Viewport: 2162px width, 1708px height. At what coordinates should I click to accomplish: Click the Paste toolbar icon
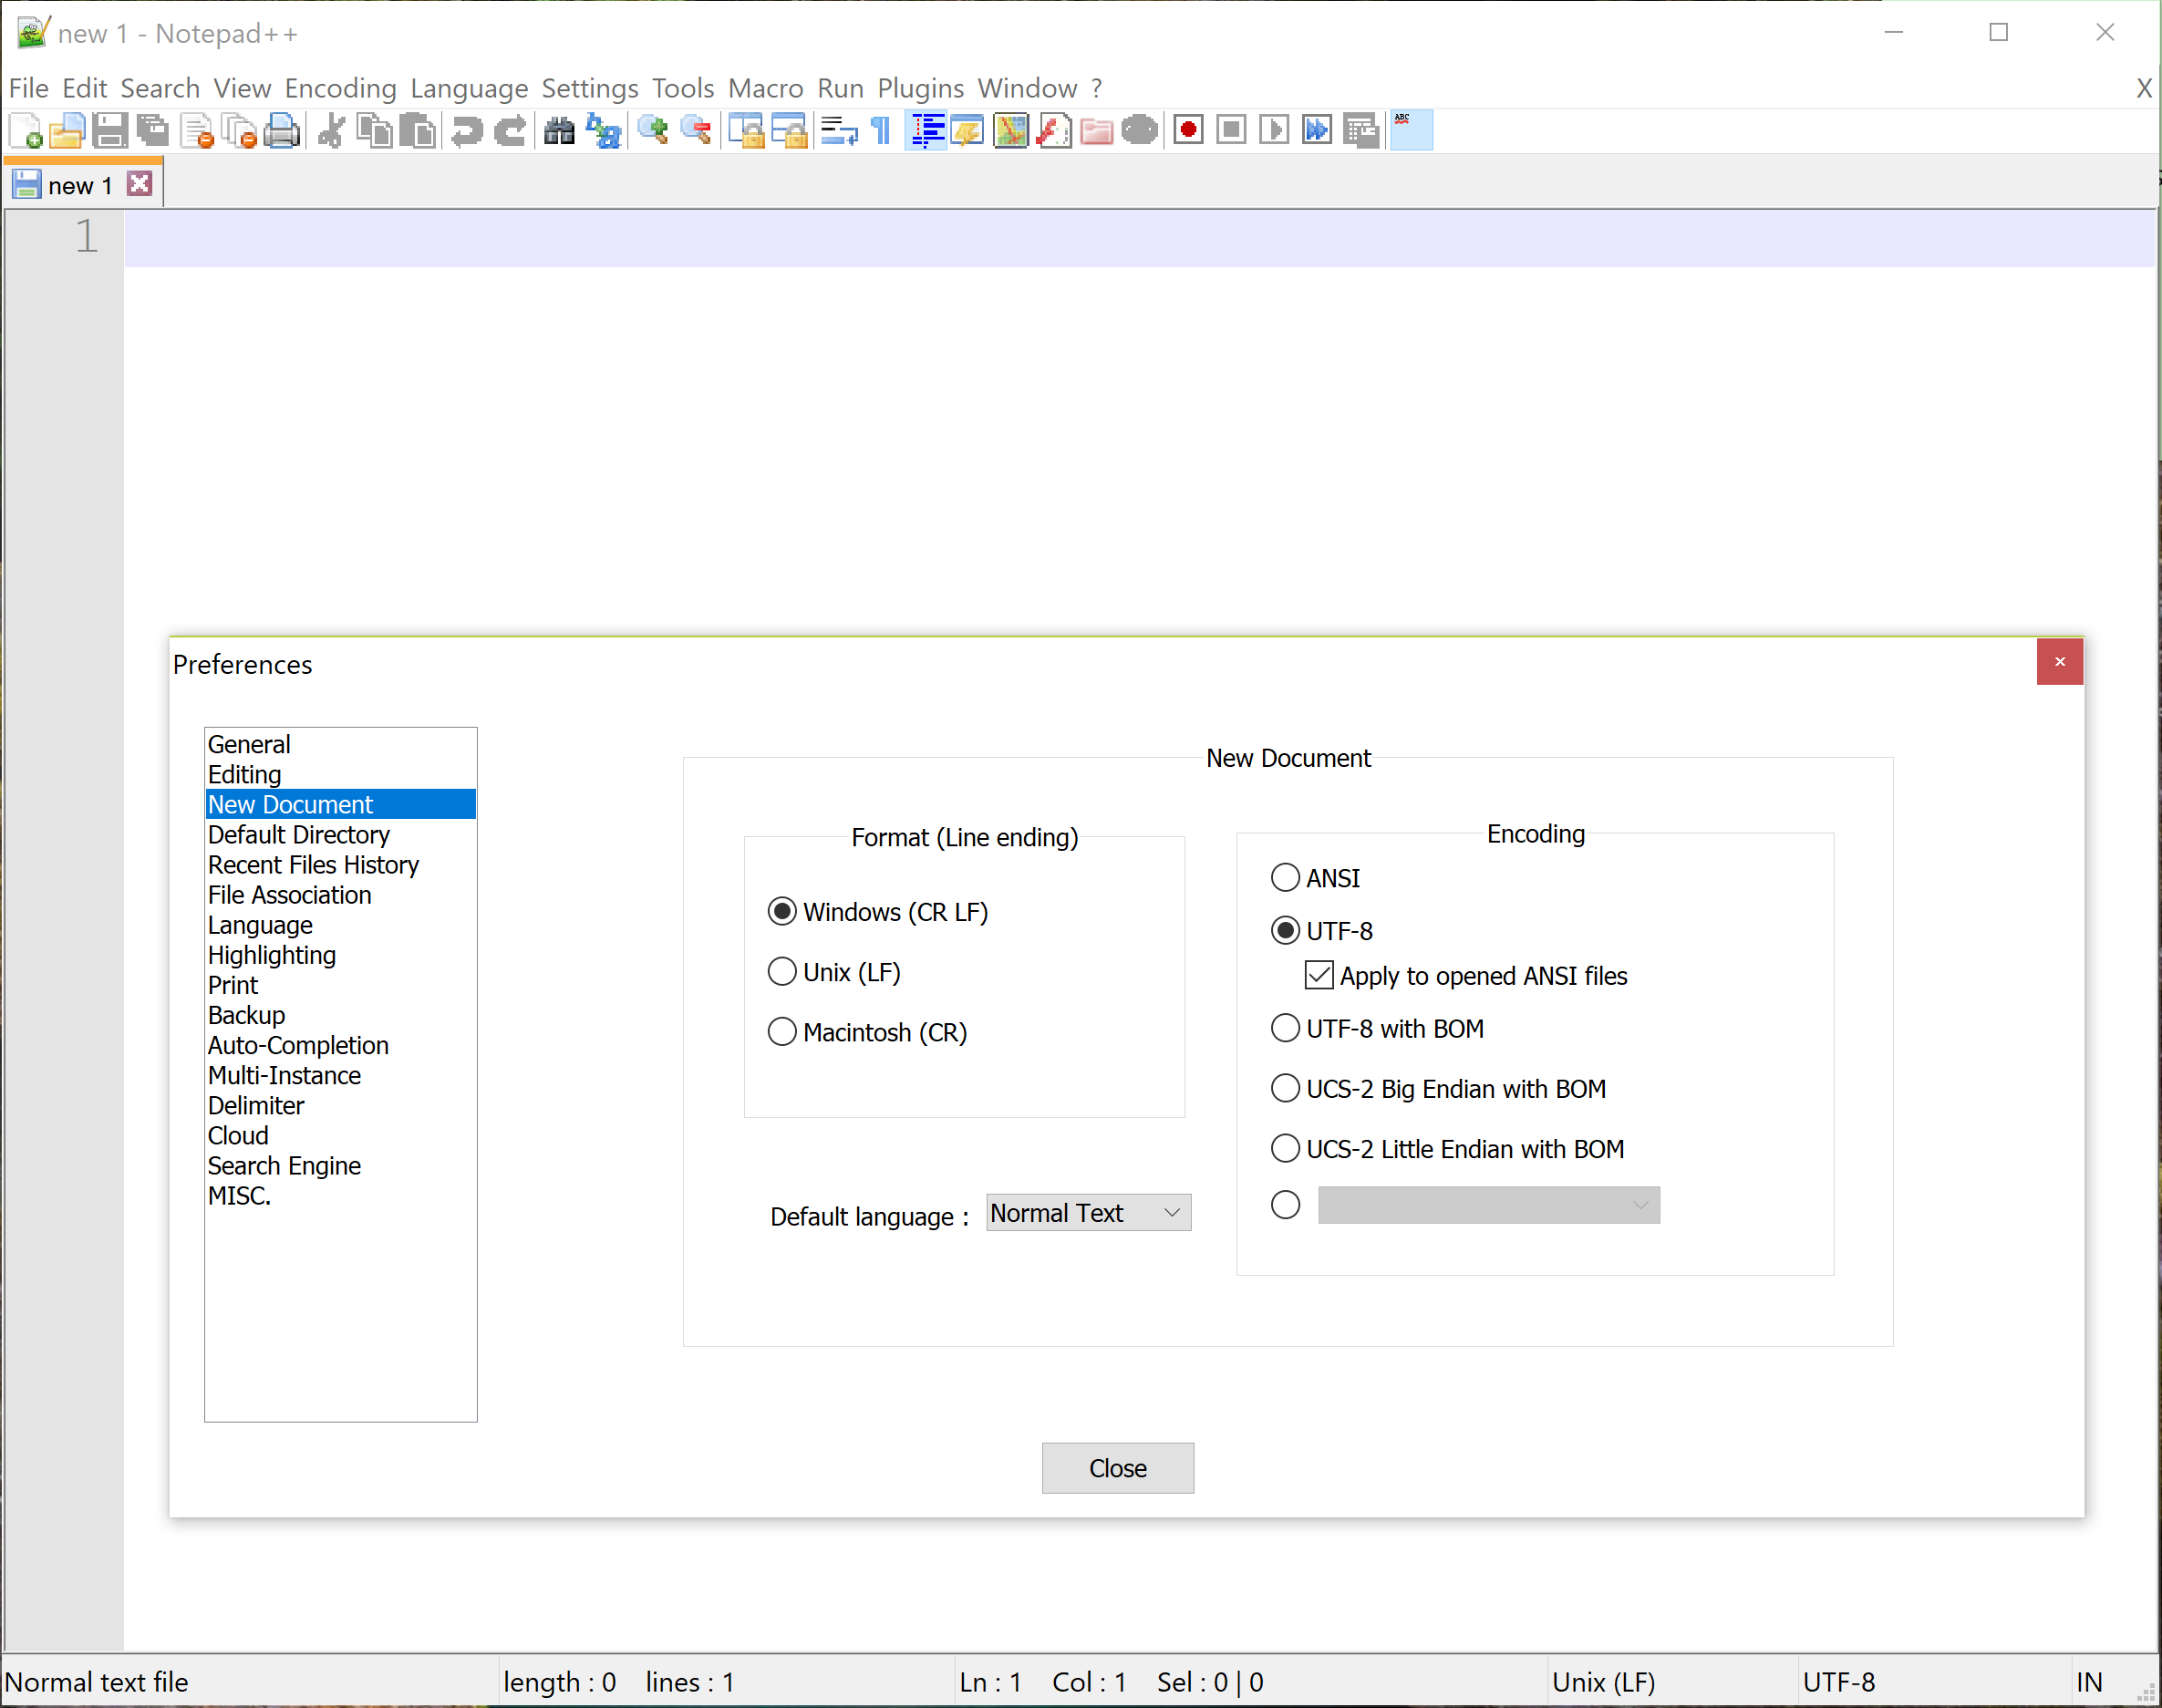(x=417, y=131)
